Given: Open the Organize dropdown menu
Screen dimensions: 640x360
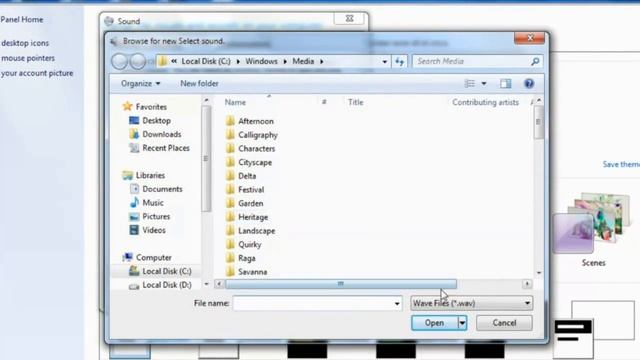Looking at the screenshot, I should 140,83.
